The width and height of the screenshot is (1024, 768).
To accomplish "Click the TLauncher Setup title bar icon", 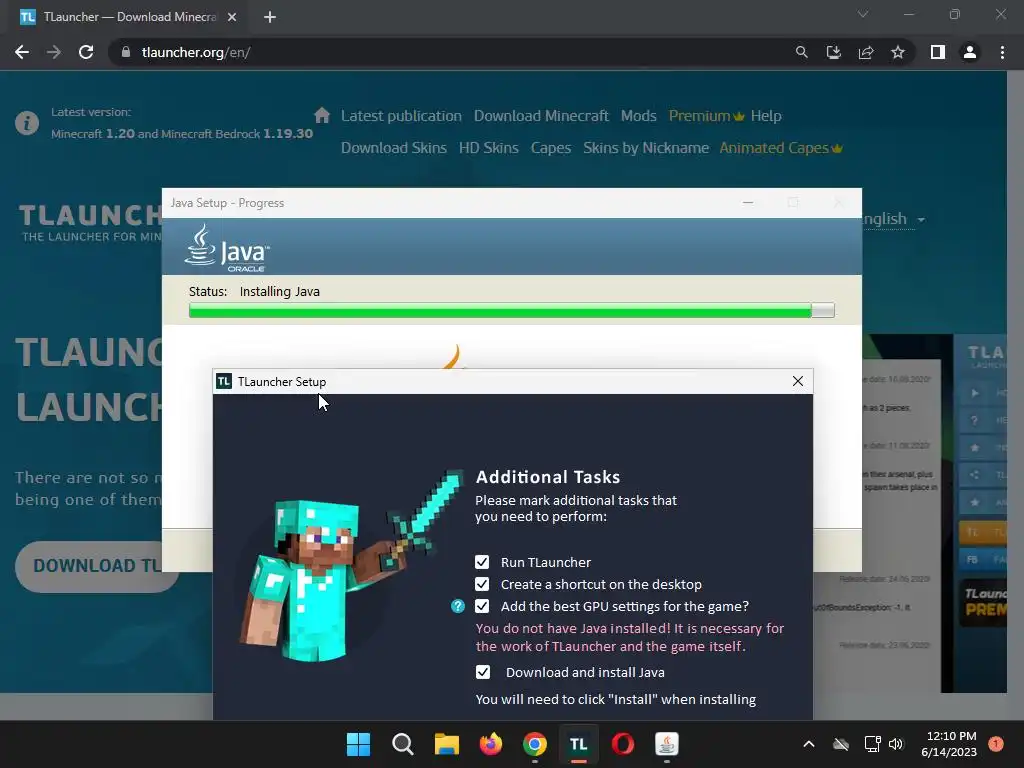I will click(x=224, y=381).
